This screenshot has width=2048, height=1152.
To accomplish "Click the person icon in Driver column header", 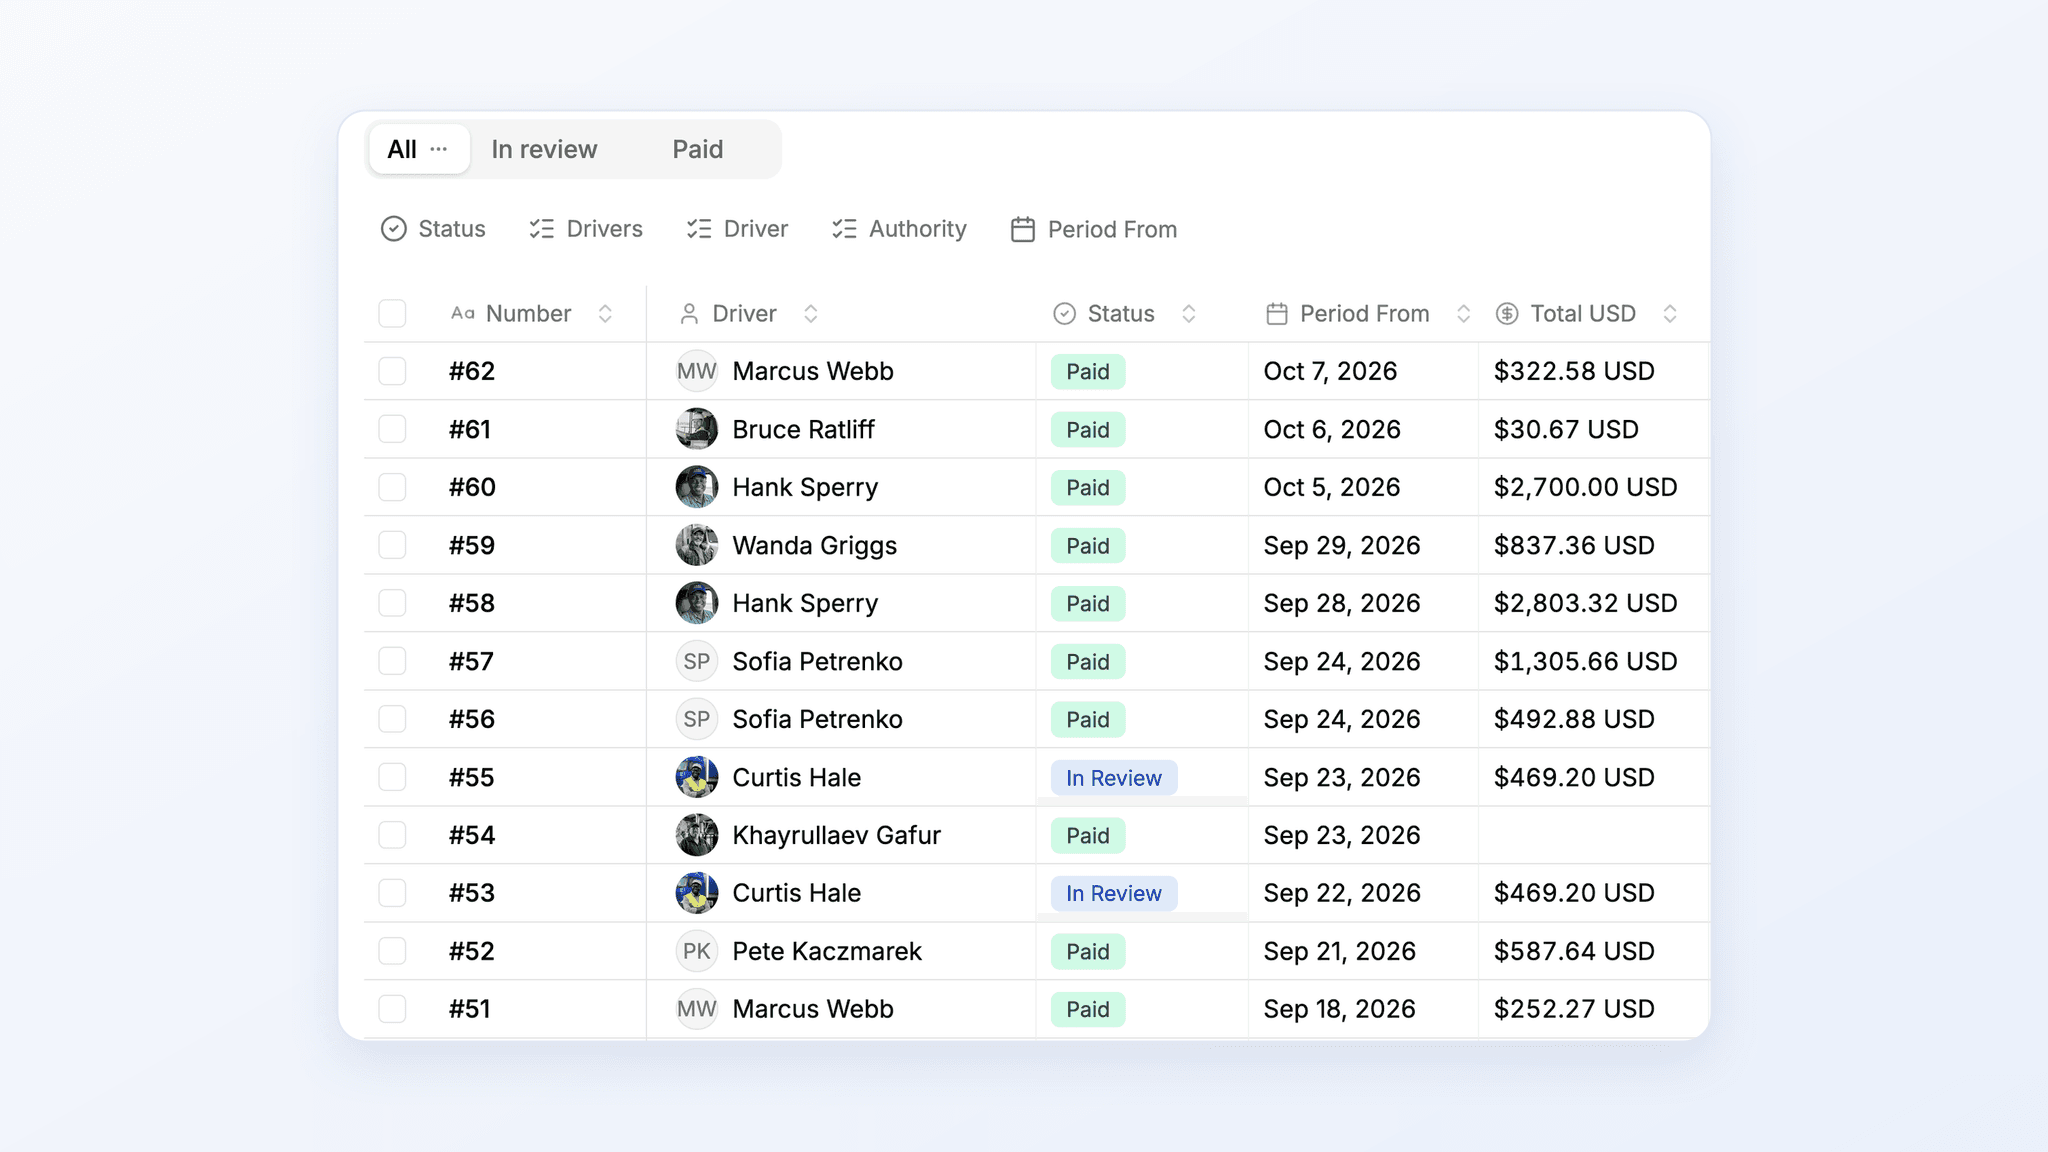I will [x=689, y=314].
